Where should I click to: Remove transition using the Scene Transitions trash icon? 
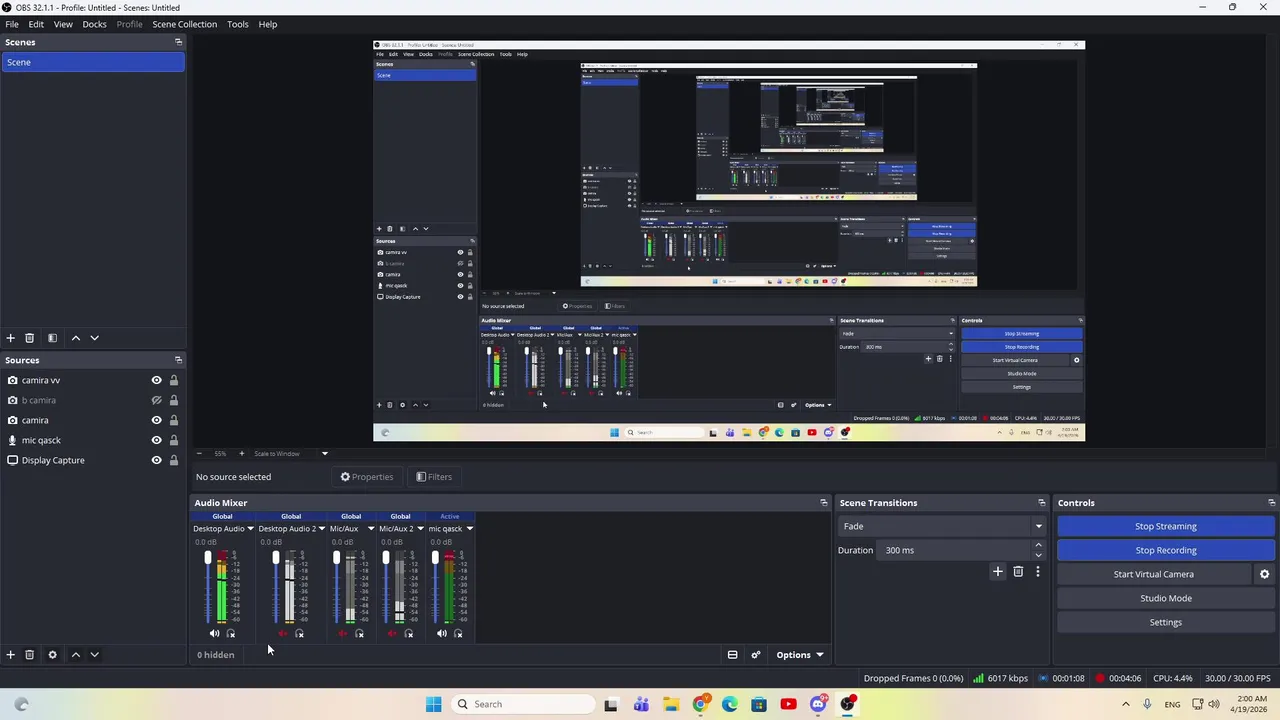(1018, 572)
